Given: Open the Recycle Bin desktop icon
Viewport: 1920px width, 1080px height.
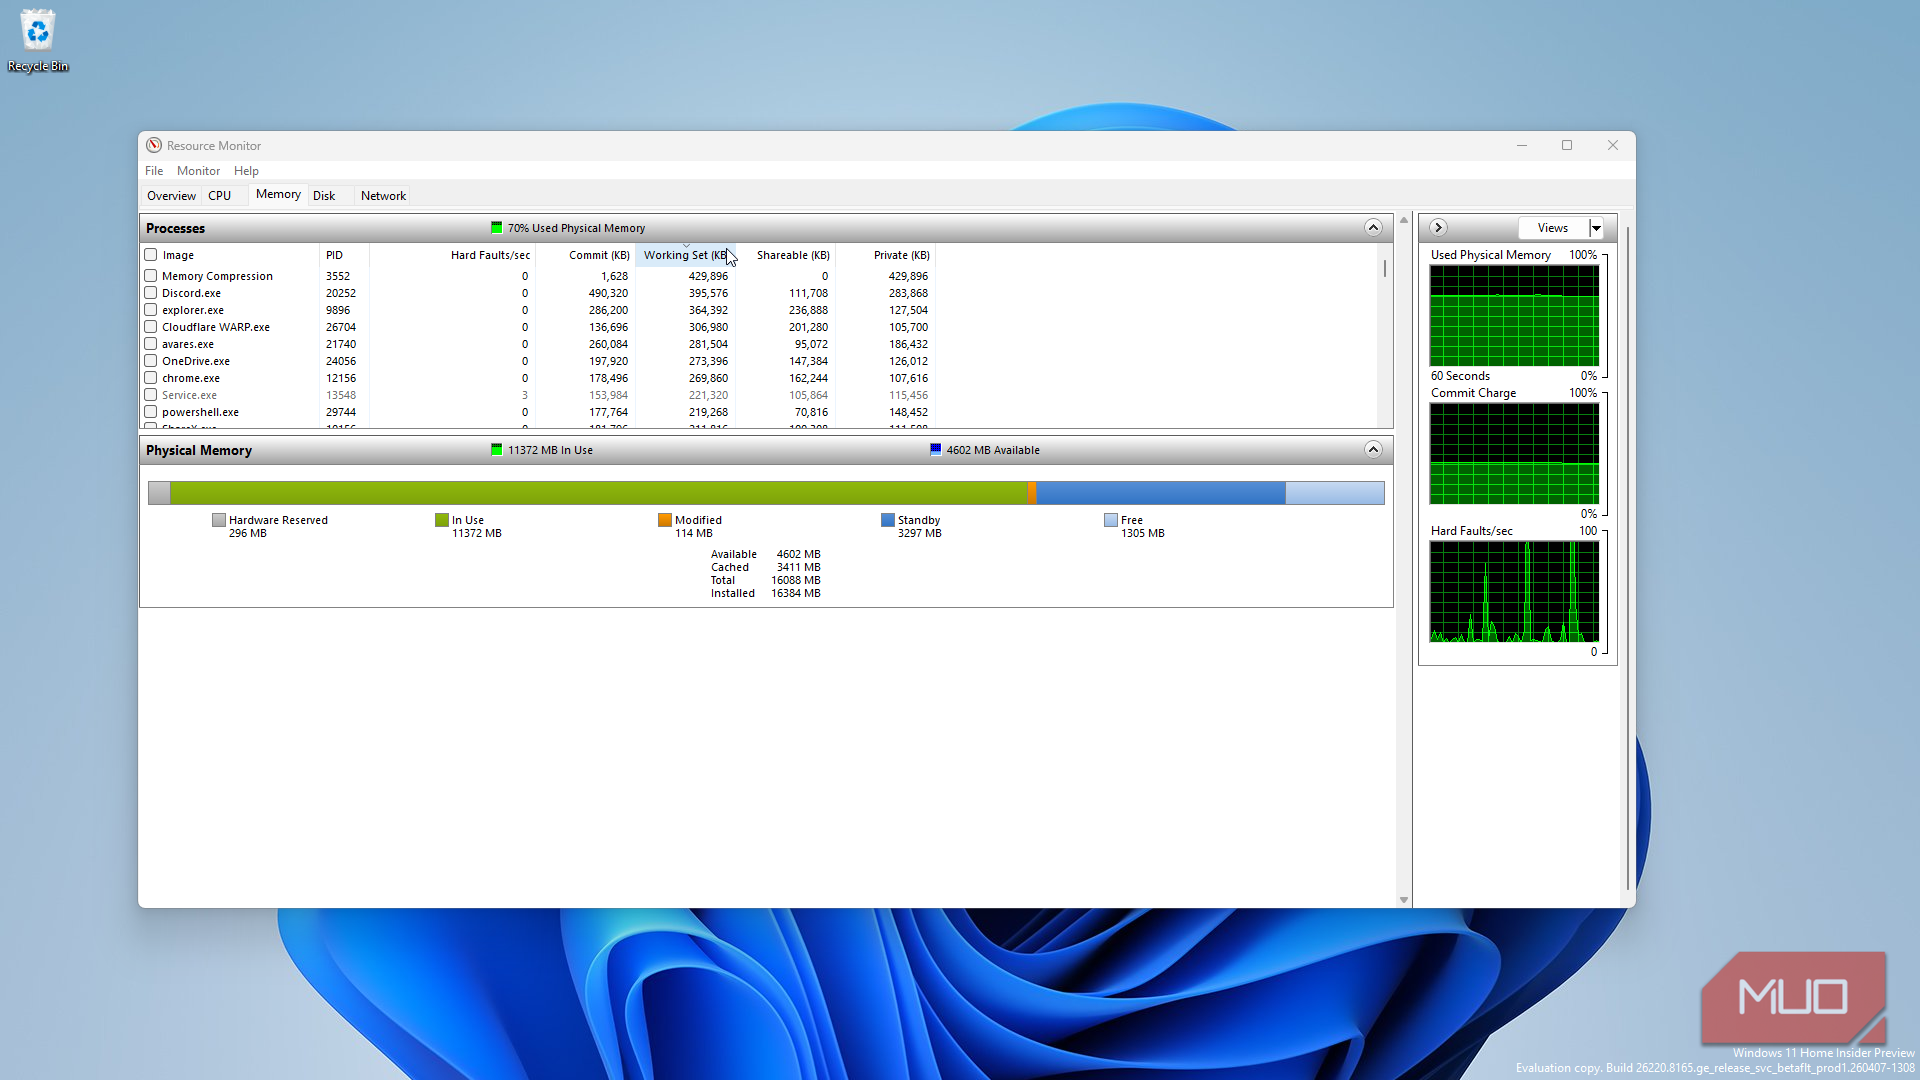Looking at the screenshot, I should pos(38,41).
